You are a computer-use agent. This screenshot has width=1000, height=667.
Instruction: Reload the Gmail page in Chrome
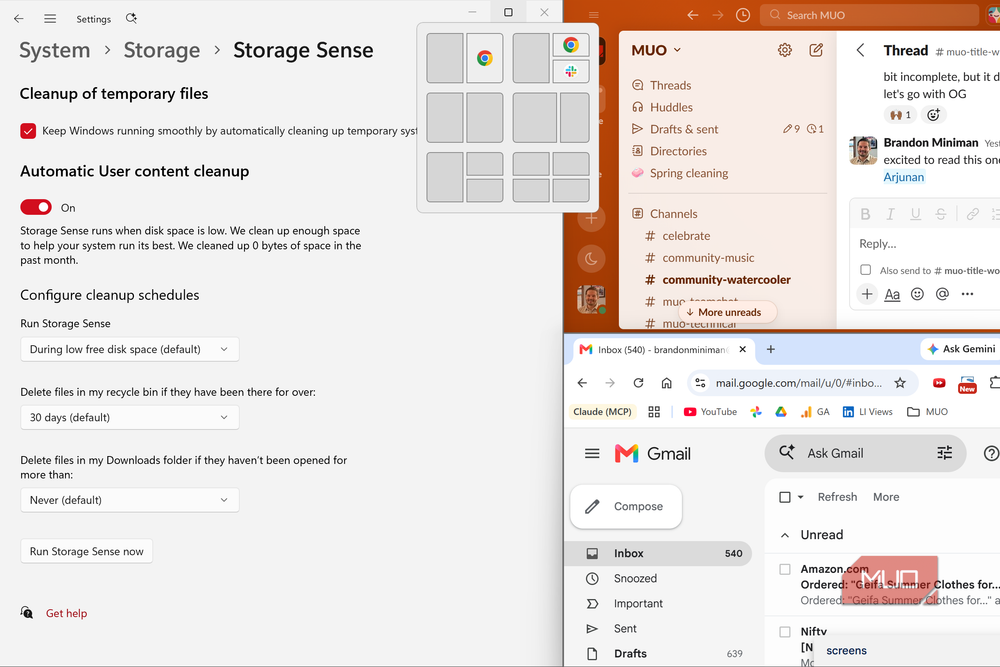pos(638,383)
